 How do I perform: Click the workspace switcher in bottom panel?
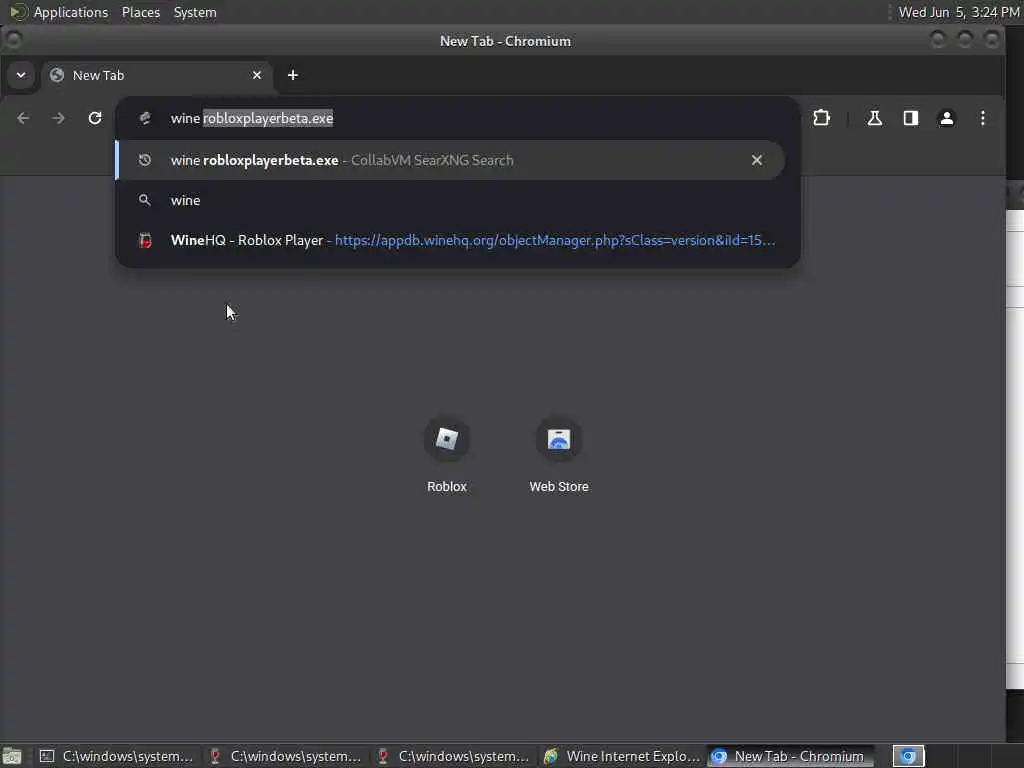point(908,756)
